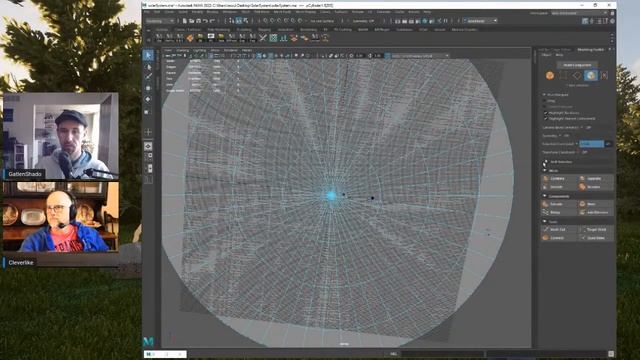The width and height of the screenshot is (640, 360).
Task: Toggle select by object type mode
Action: tap(239, 21)
